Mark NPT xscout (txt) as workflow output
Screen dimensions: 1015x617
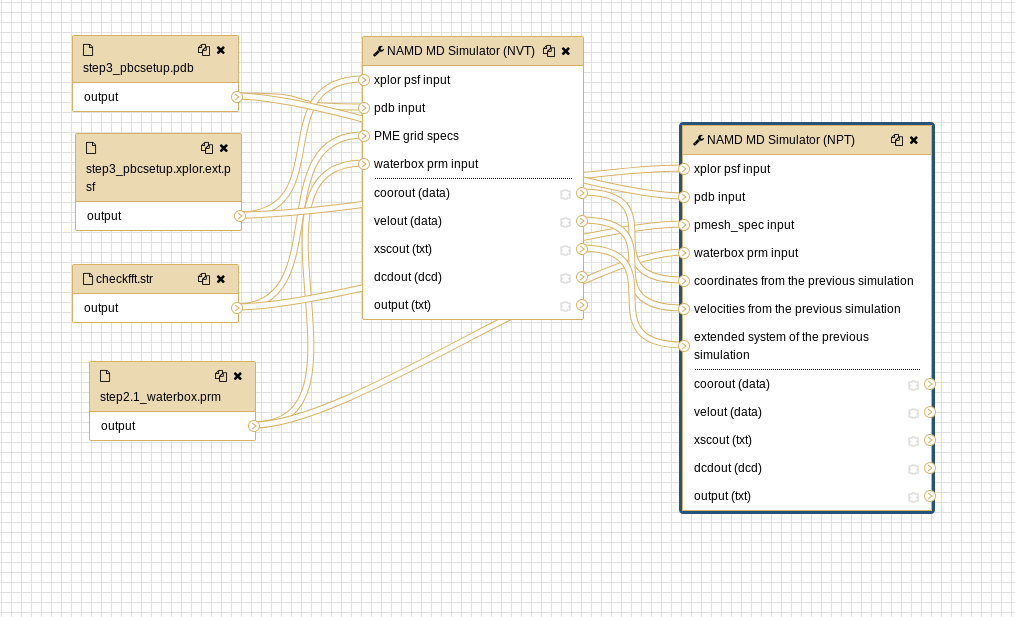[x=913, y=441]
